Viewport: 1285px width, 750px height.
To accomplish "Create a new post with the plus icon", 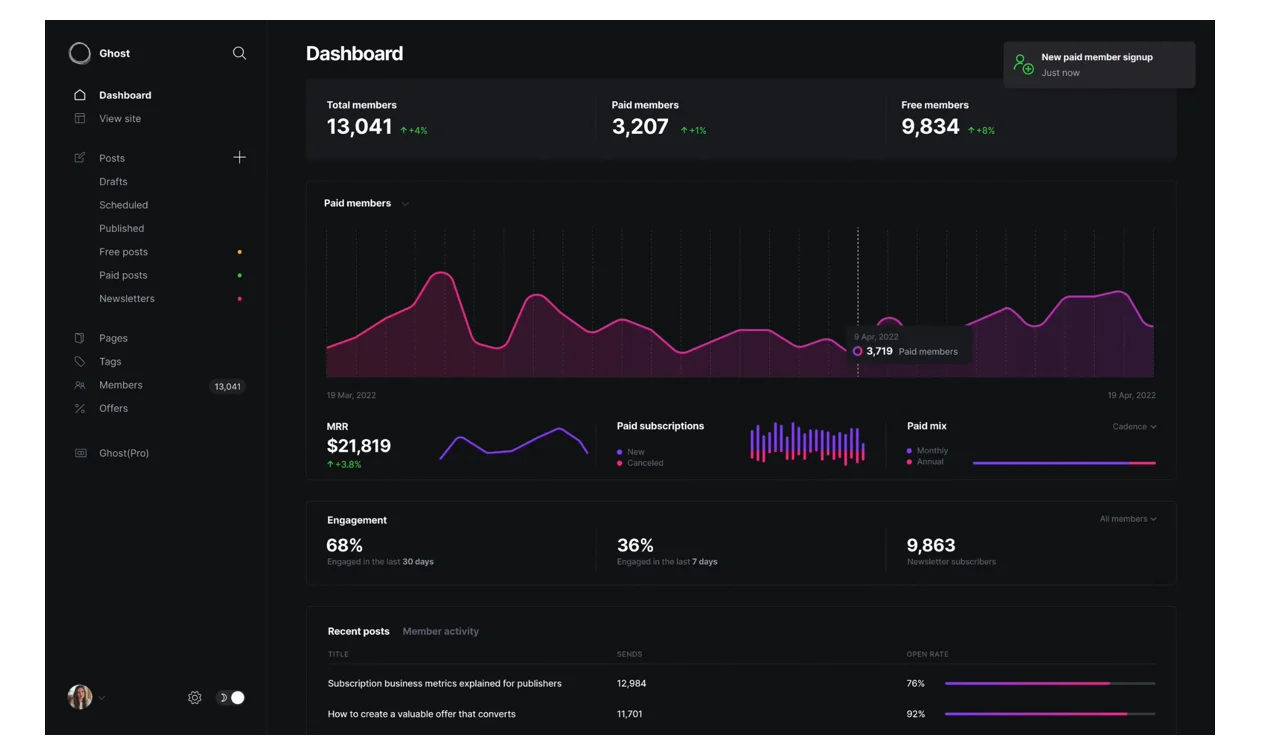I will pyautogui.click(x=239, y=157).
